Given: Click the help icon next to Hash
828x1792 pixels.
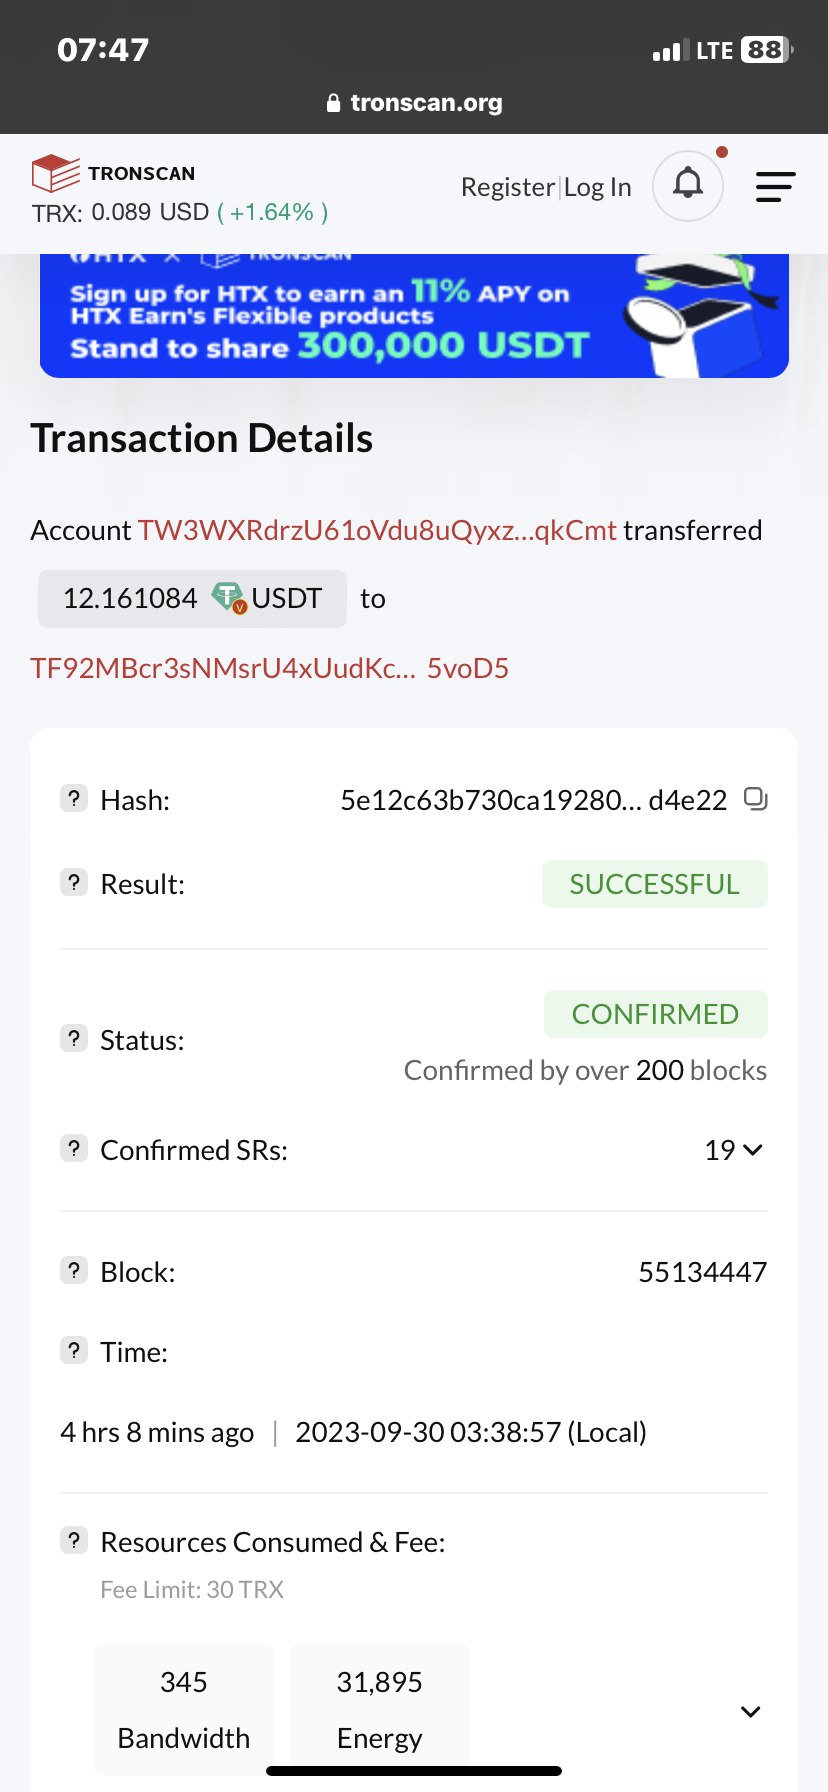Looking at the screenshot, I should pos(74,798).
